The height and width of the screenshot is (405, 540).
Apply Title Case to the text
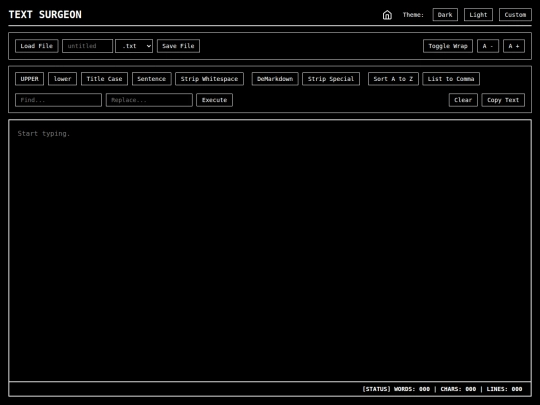[104, 79]
